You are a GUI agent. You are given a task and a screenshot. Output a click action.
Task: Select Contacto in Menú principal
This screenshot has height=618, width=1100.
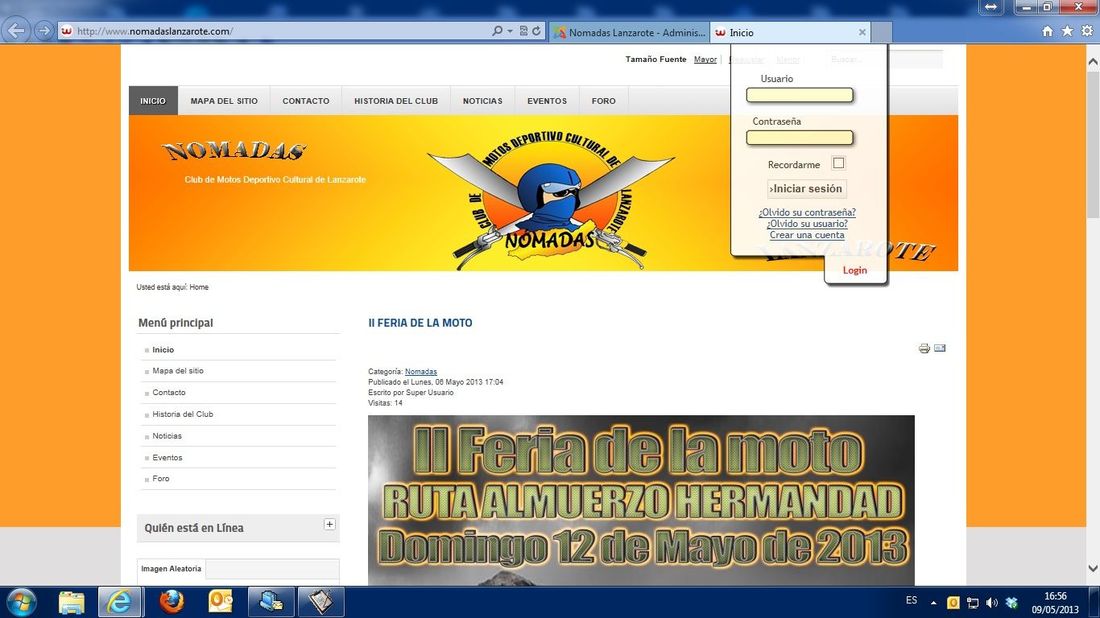click(169, 392)
